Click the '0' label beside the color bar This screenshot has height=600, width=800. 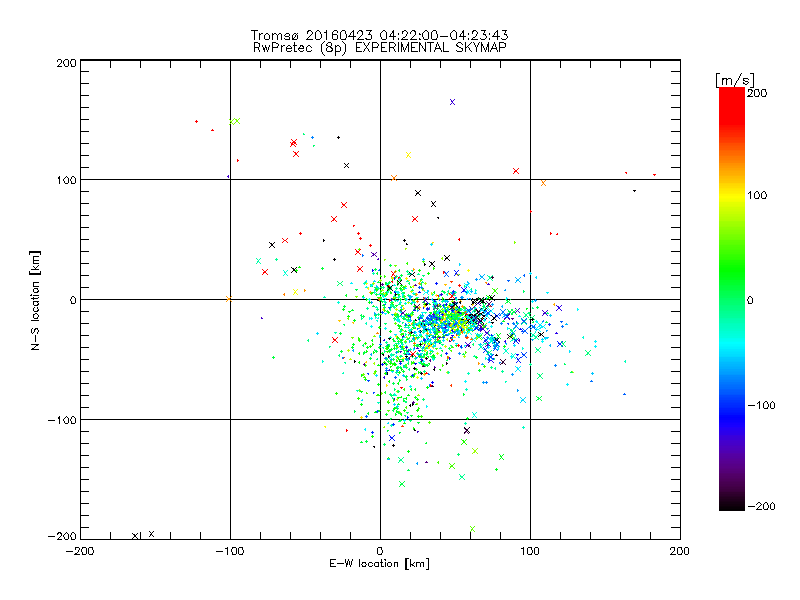tap(750, 300)
